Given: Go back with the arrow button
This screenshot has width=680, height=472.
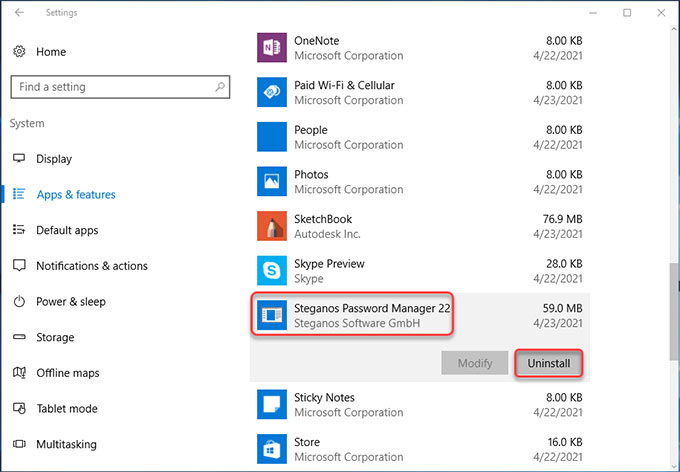Looking at the screenshot, I should [x=19, y=13].
